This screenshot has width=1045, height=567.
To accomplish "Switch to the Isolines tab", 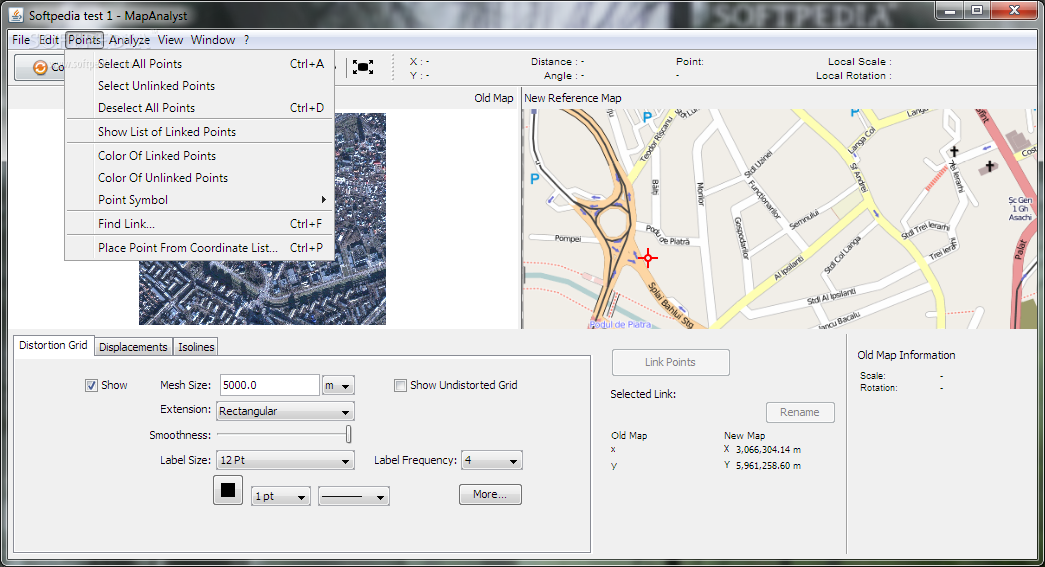I will pos(196,347).
